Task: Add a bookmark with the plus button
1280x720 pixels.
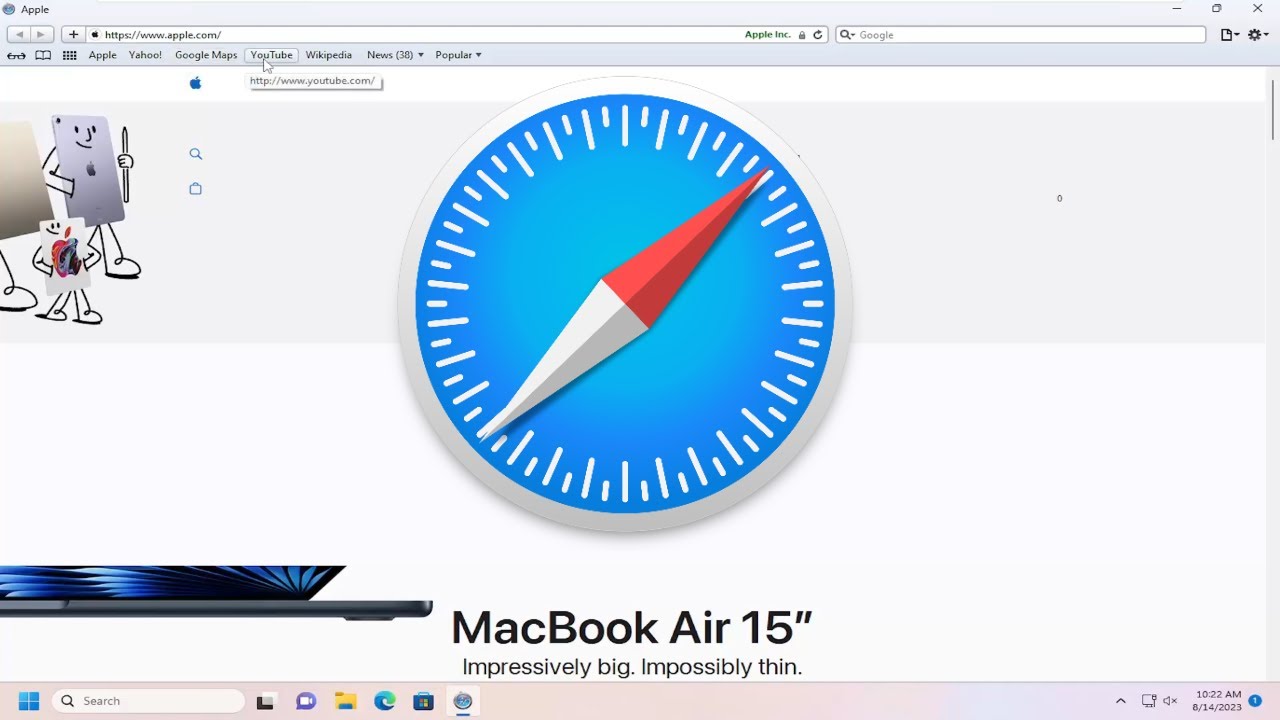Action: point(73,34)
